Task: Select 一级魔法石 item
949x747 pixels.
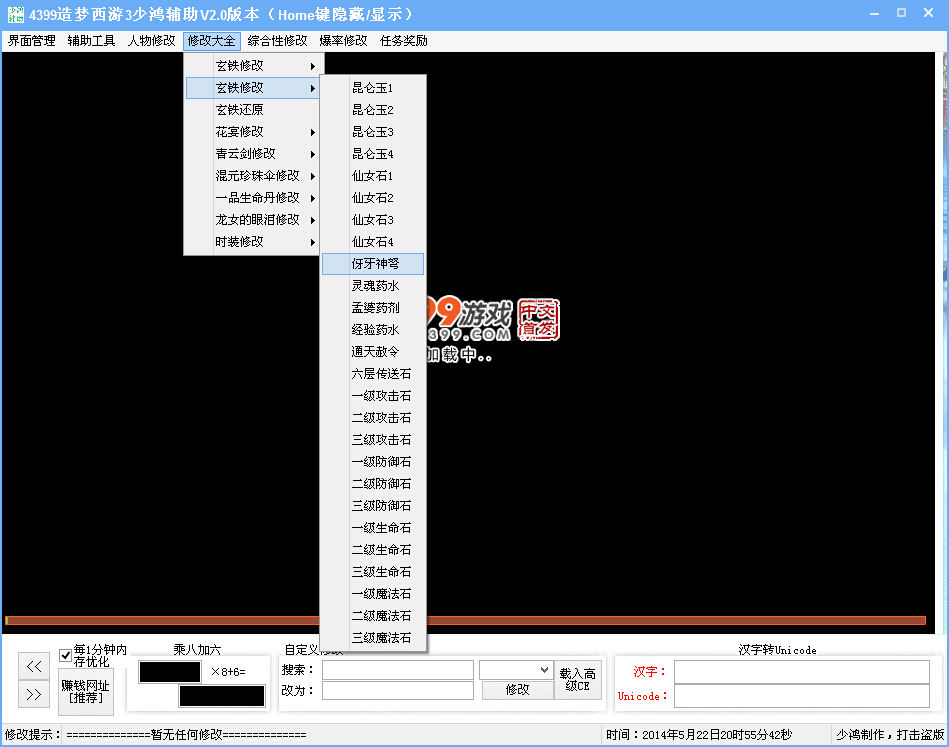Action: click(373, 594)
